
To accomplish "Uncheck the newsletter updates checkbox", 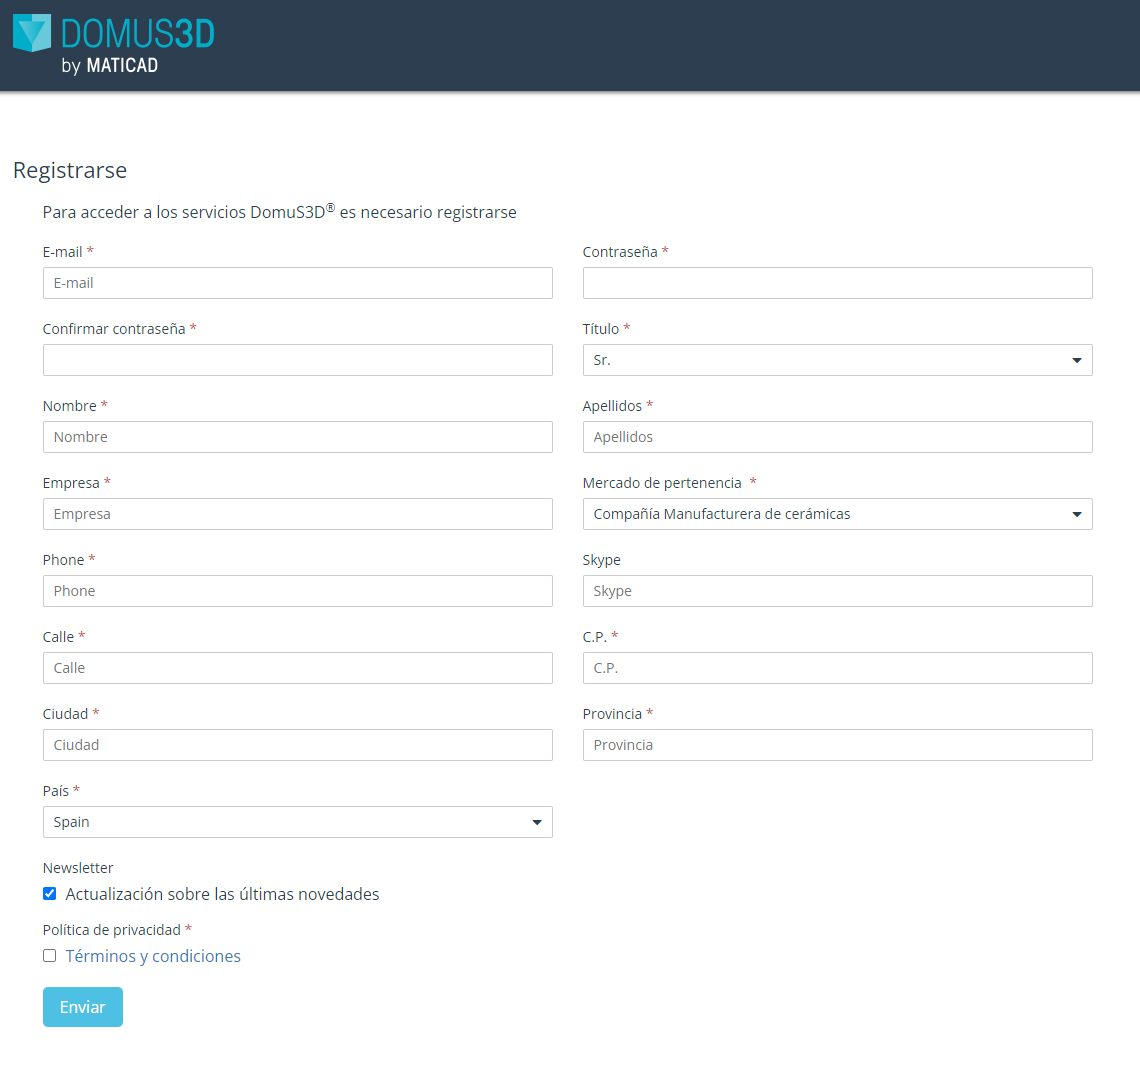I will pos(49,893).
